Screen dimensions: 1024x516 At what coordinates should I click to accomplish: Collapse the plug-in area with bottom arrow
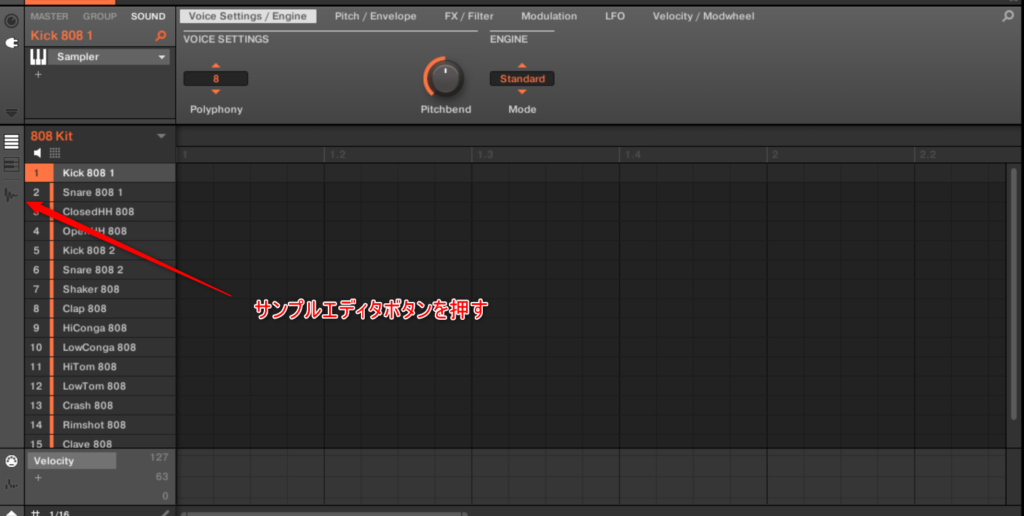coord(12,113)
